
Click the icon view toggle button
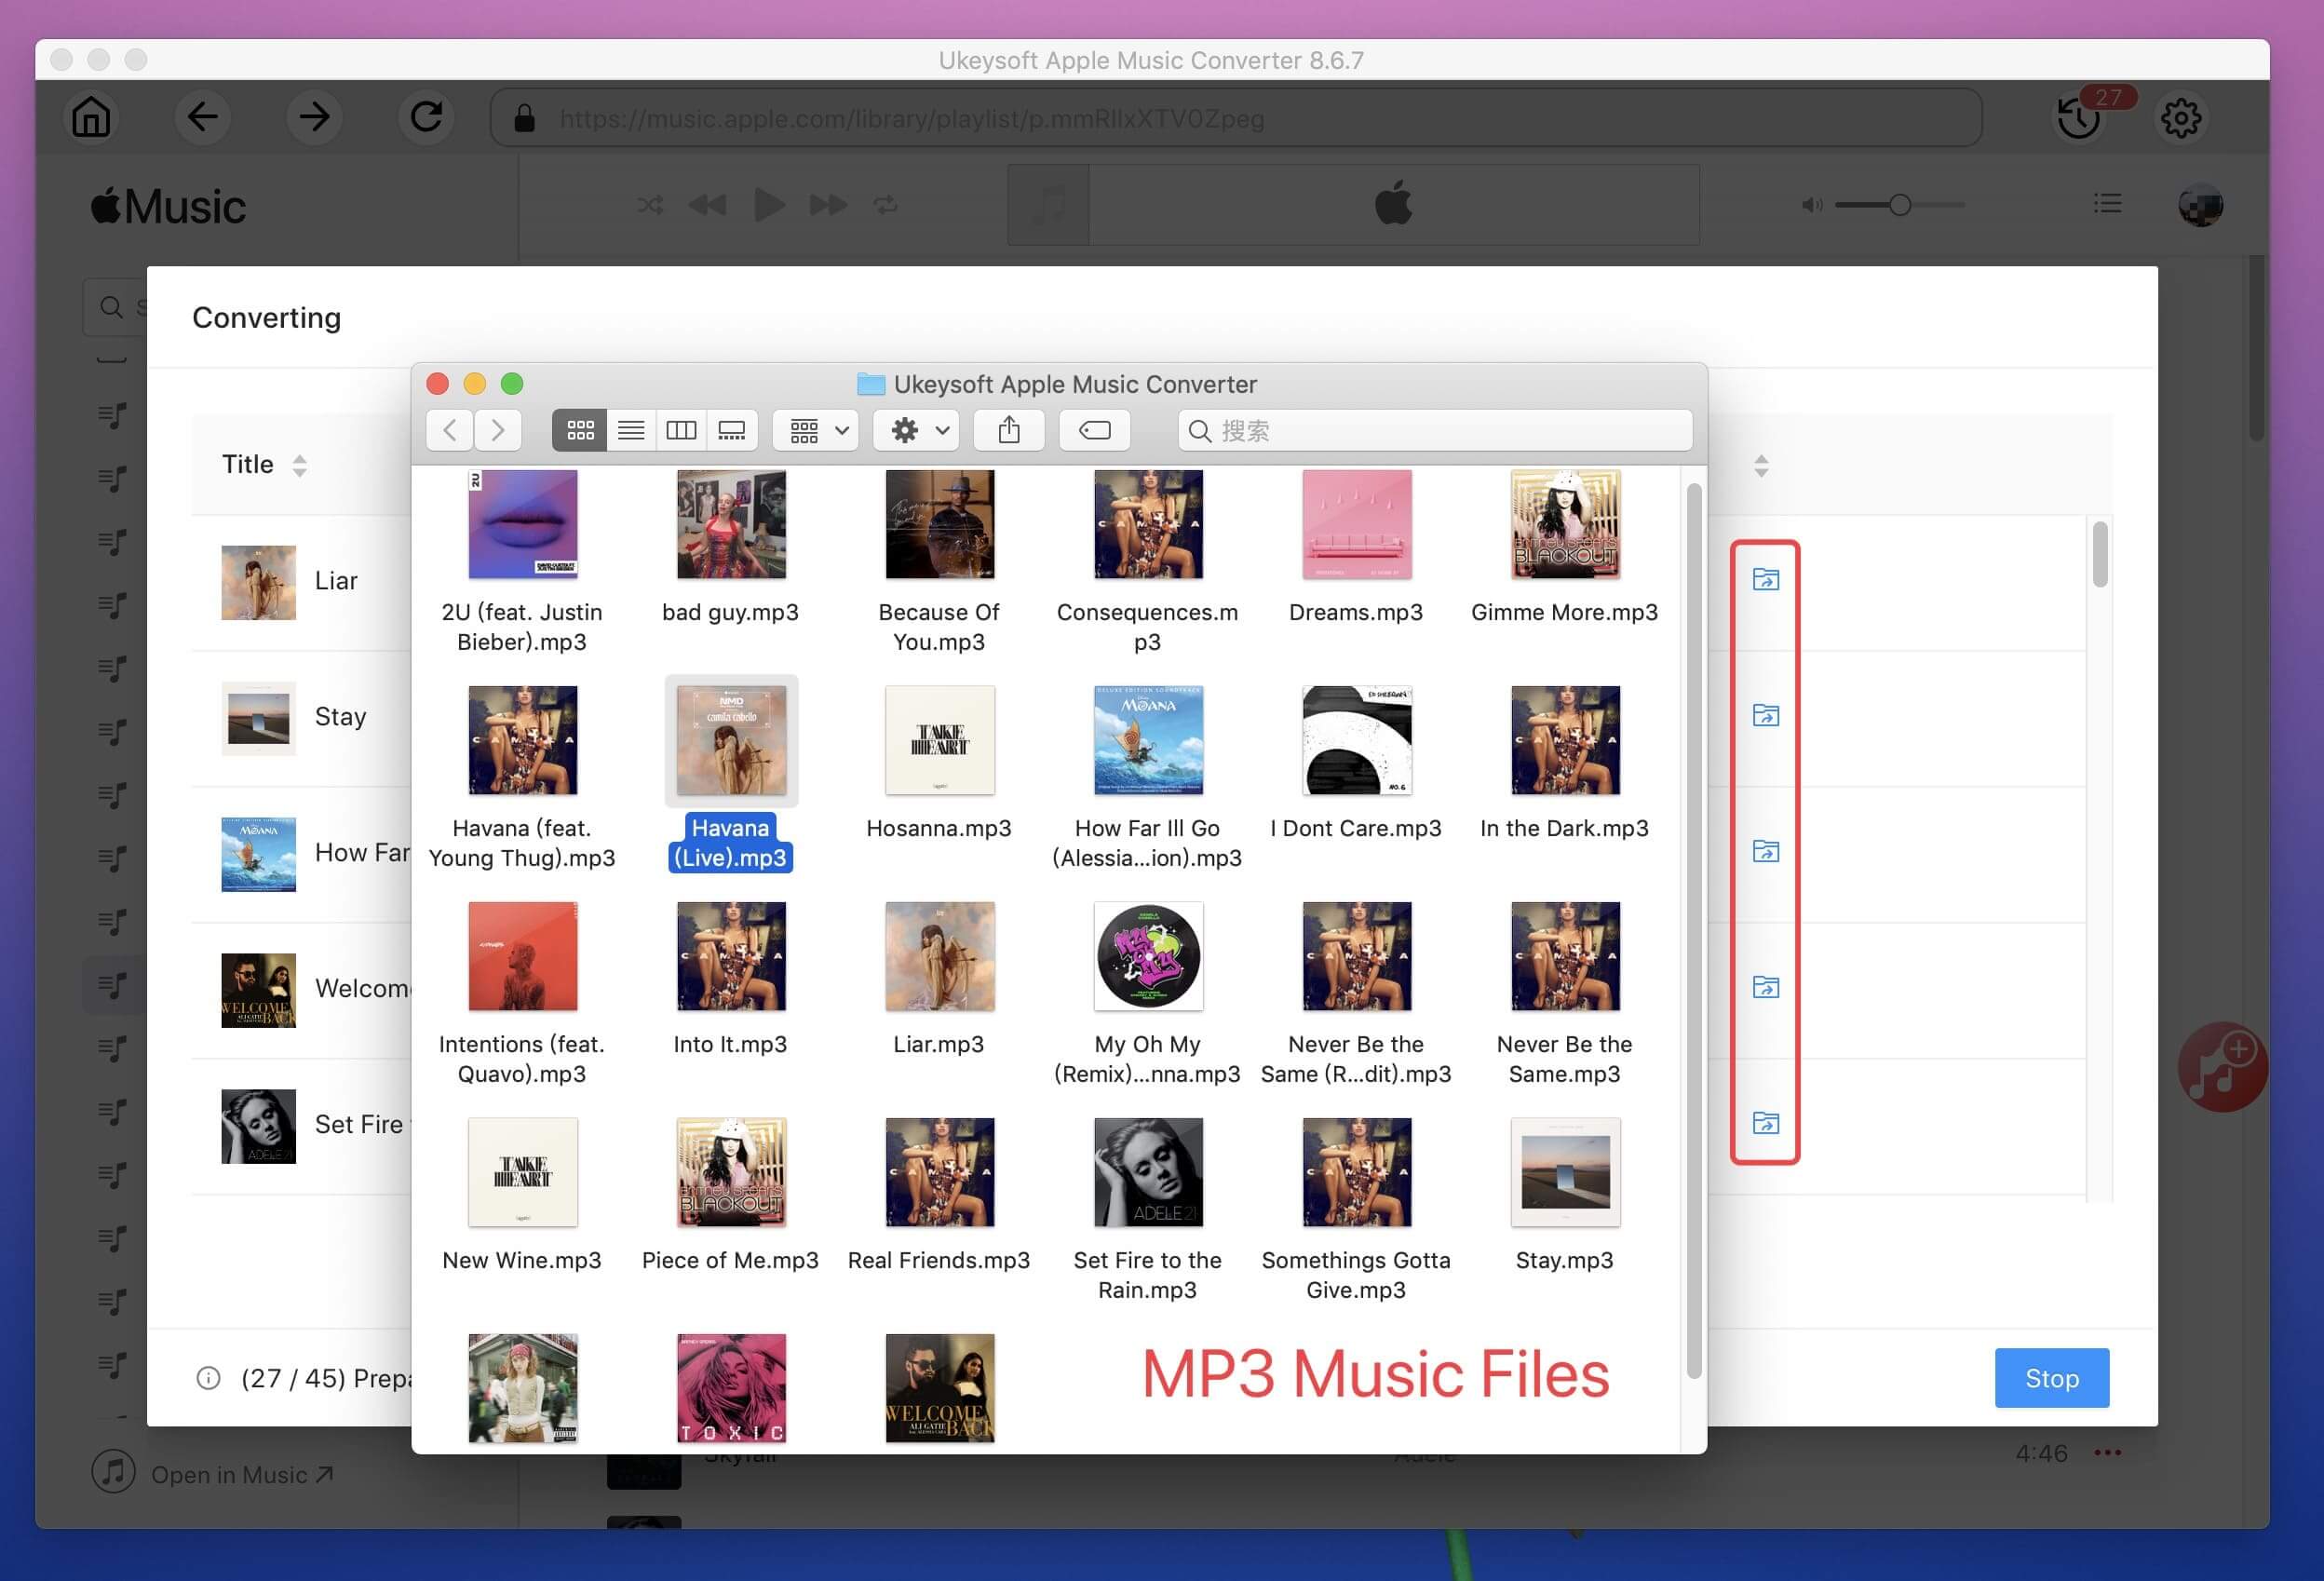point(577,429)
